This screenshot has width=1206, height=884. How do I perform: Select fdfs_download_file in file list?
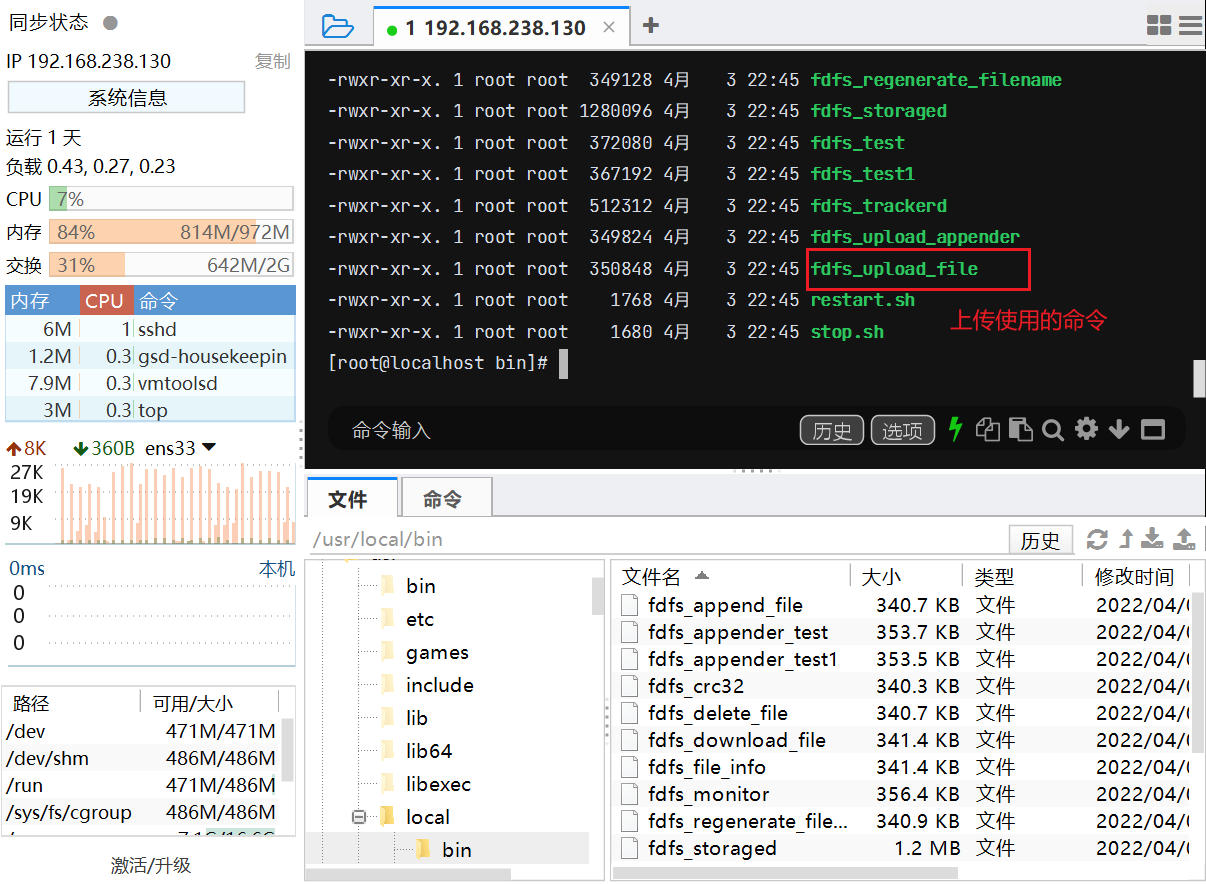(x=737, y=740)
